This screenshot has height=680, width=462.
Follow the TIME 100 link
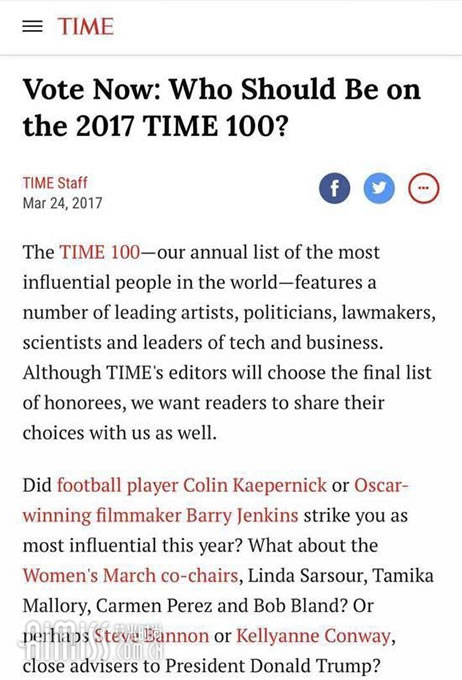pos(100,252)
